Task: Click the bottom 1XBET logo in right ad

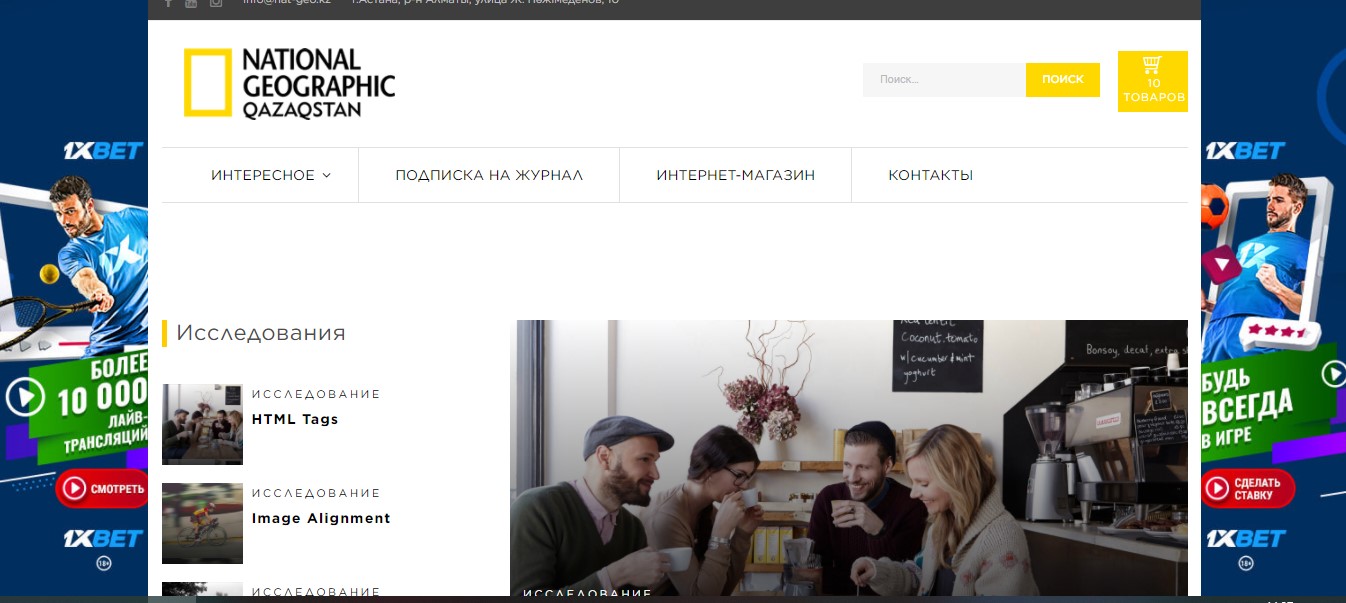Action: click(x=1245, y=538)
